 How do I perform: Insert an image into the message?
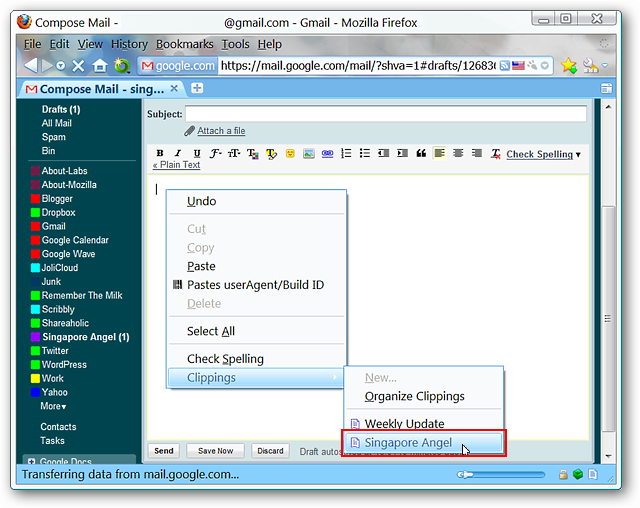click(309, 153)
